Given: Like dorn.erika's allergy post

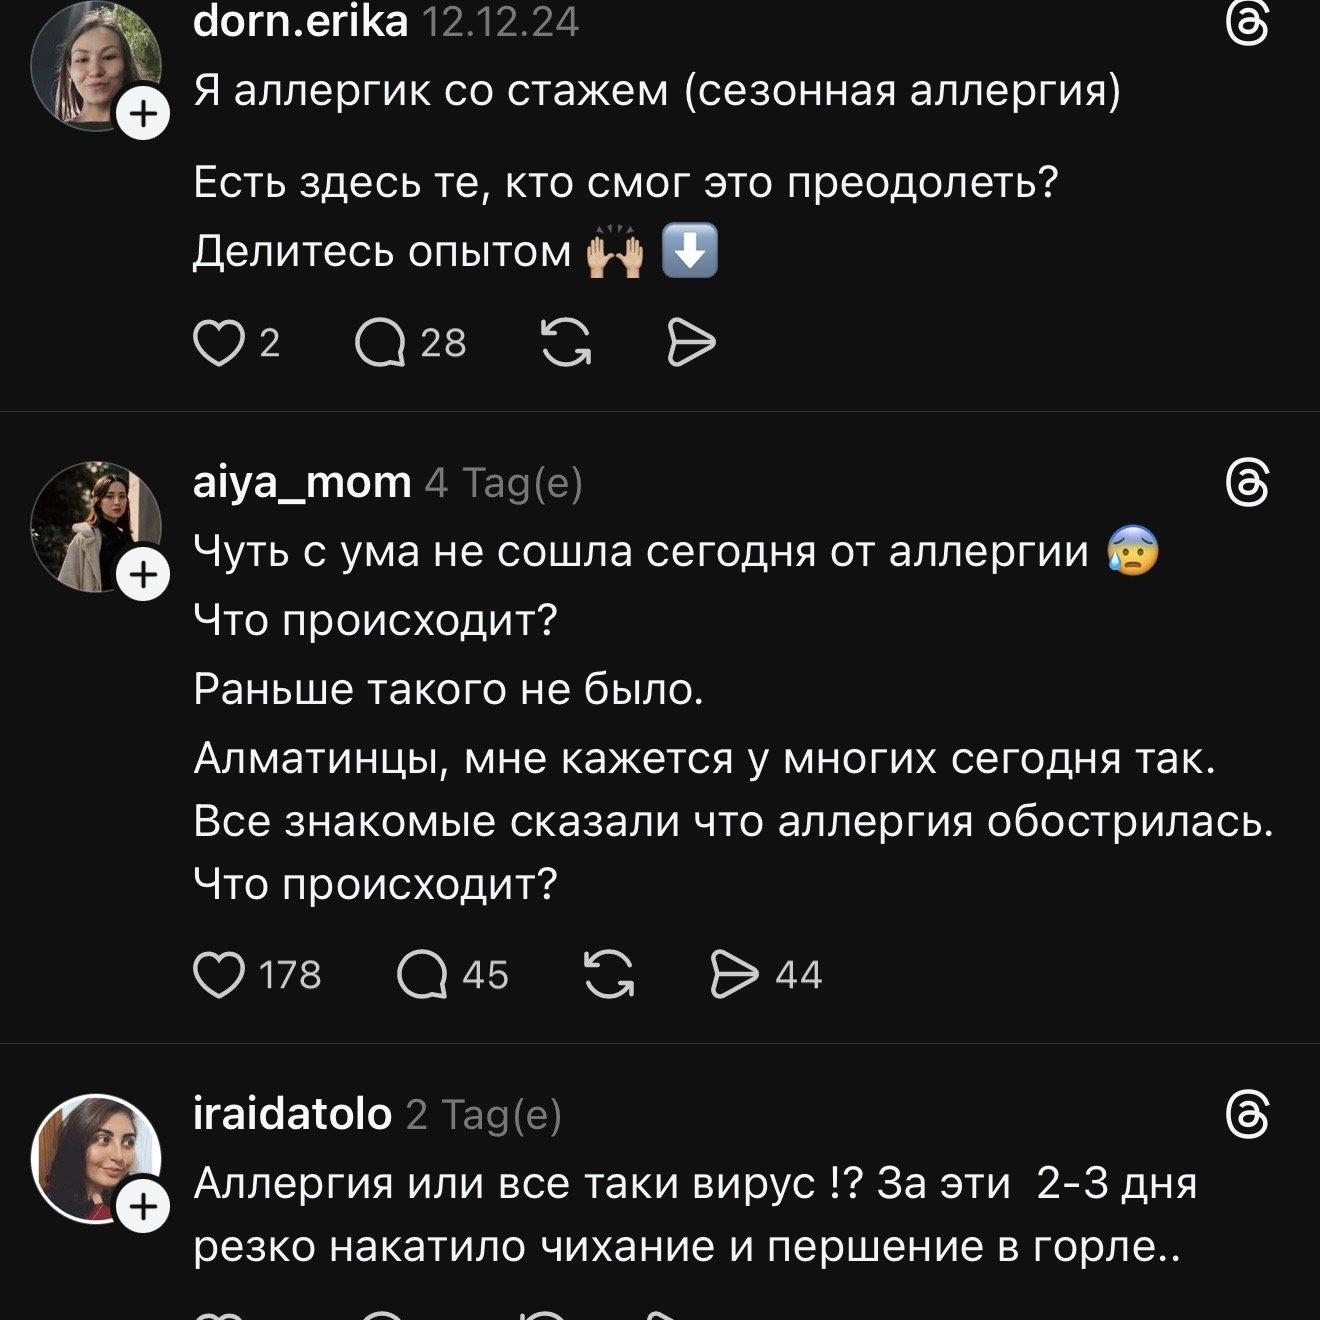Looking at the screenshot, I should tap(219, 343).
